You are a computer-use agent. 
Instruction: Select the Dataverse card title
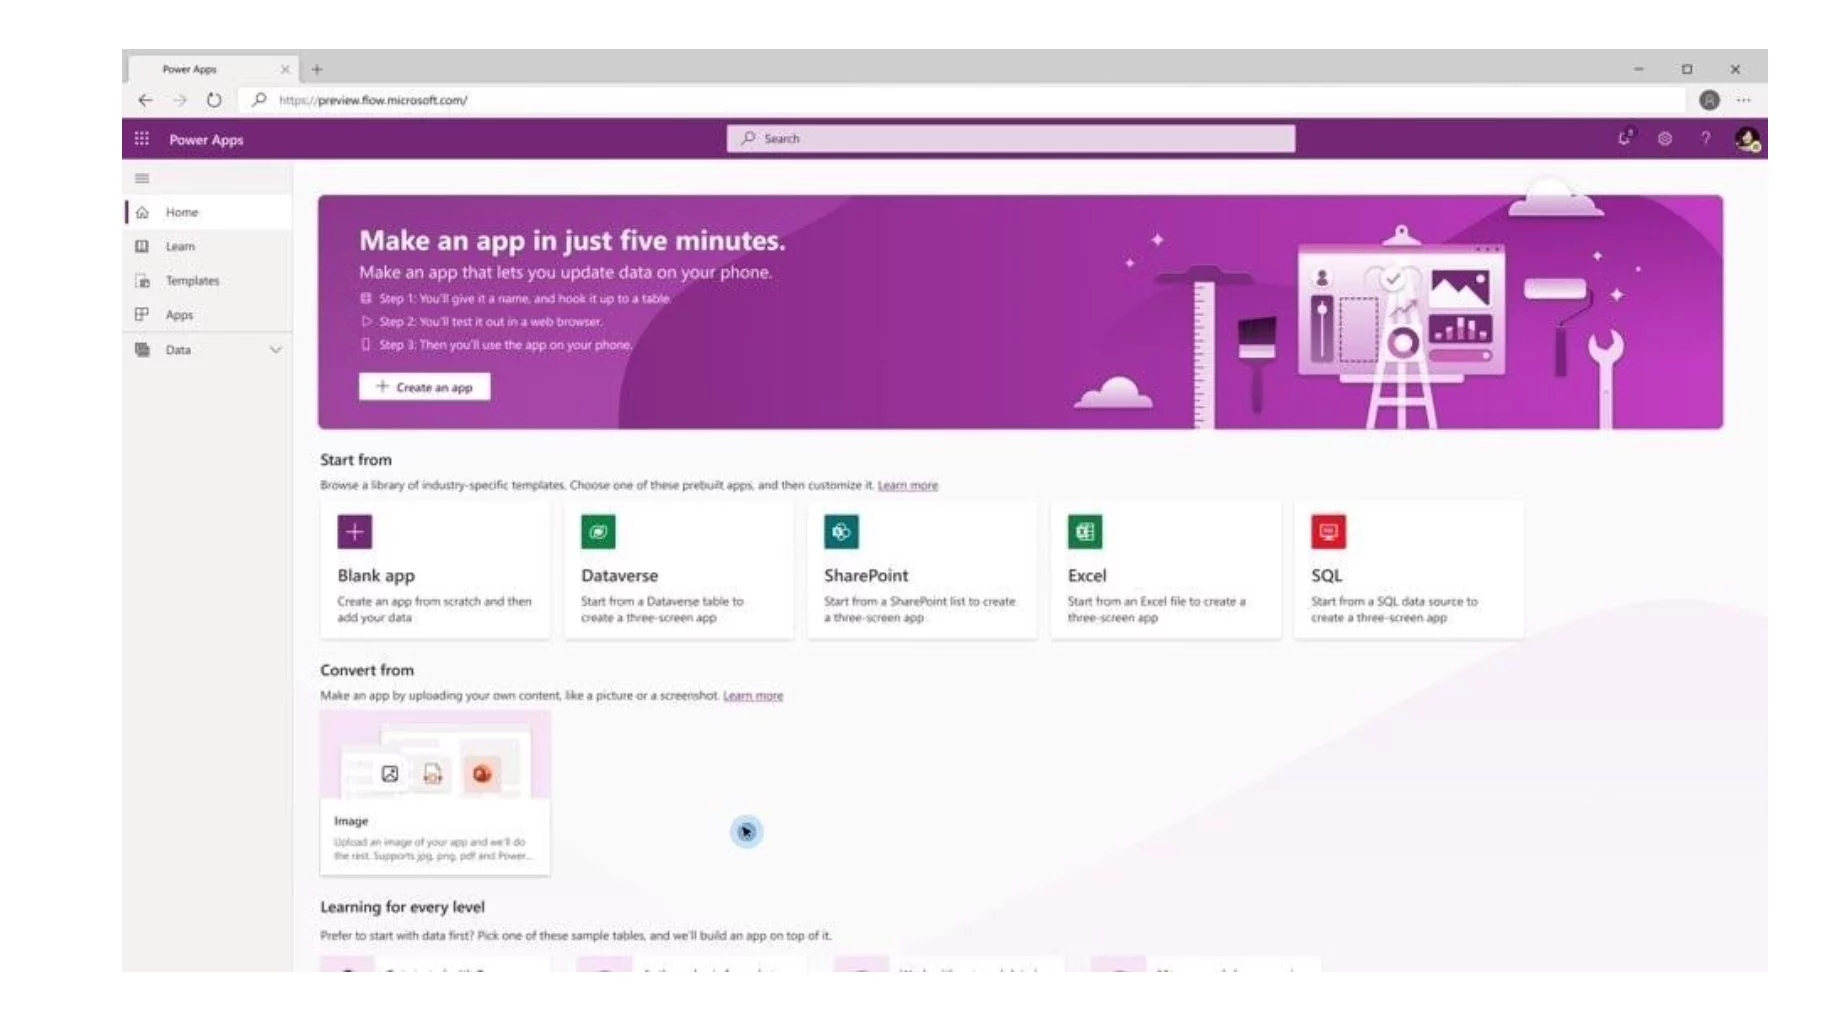point(619,576)
